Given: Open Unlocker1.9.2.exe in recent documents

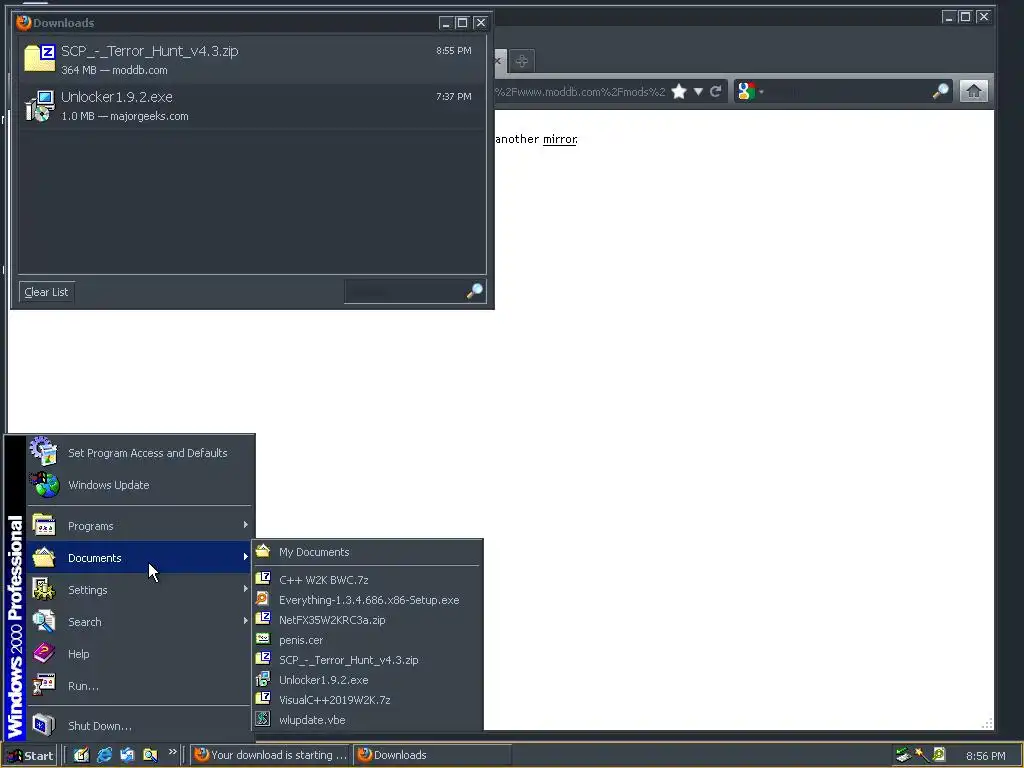Looking at the screenshot, I should (367, 680).
